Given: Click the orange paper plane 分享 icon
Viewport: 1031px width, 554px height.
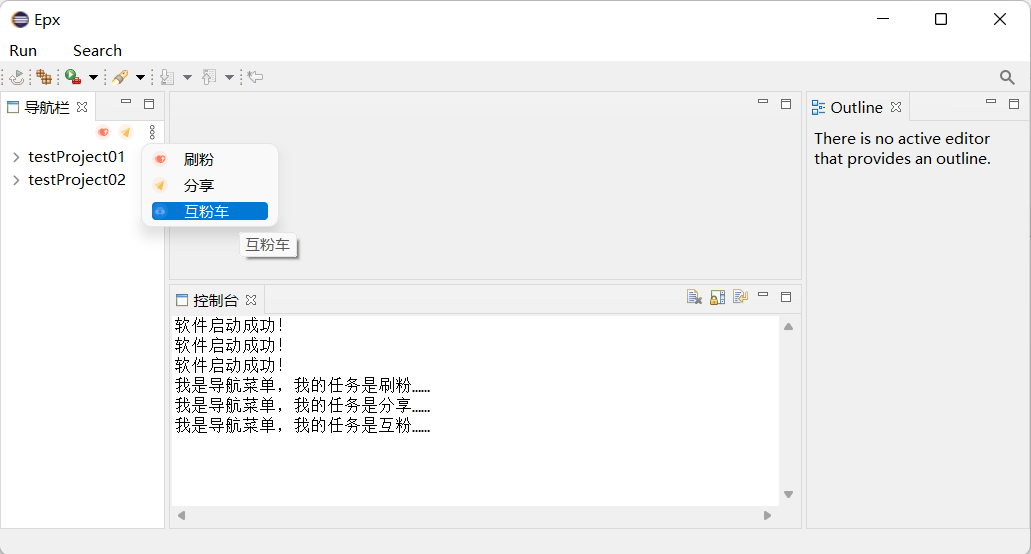Looking at the screenshot, I should (126, 132).
